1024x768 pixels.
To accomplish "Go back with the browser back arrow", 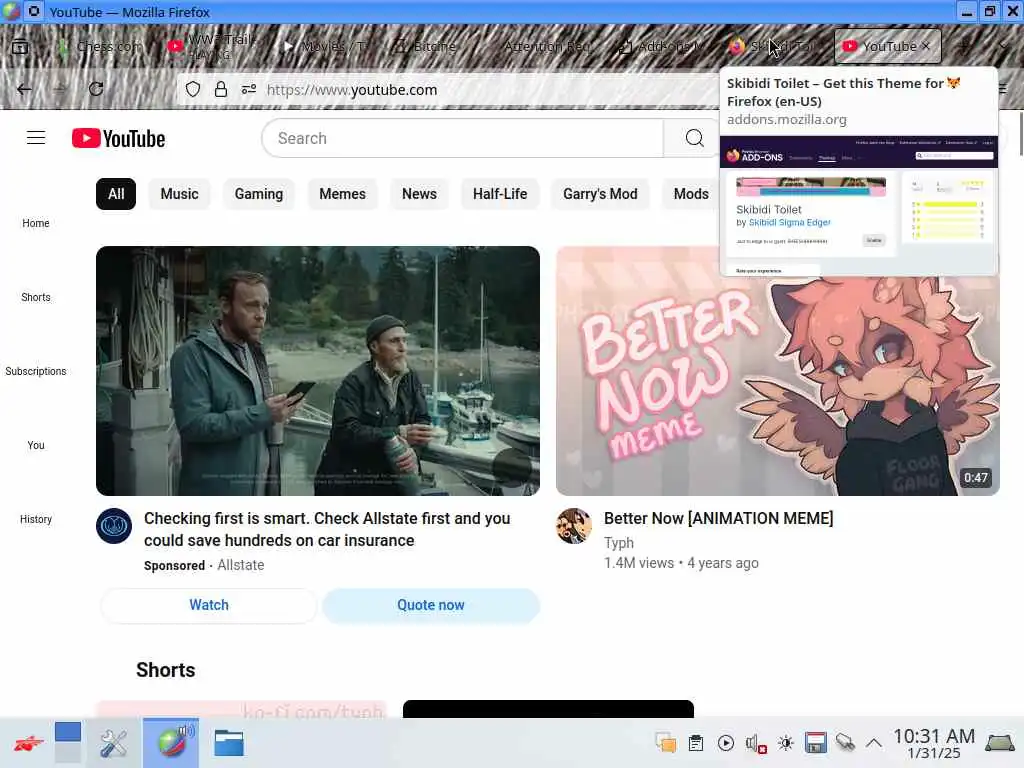I will (24, 89).
